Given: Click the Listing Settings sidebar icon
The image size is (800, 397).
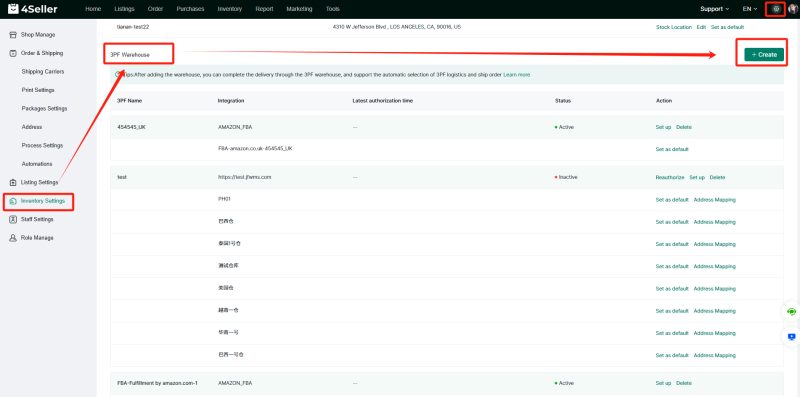Looking at the screenshot, I should coord(13,182).
